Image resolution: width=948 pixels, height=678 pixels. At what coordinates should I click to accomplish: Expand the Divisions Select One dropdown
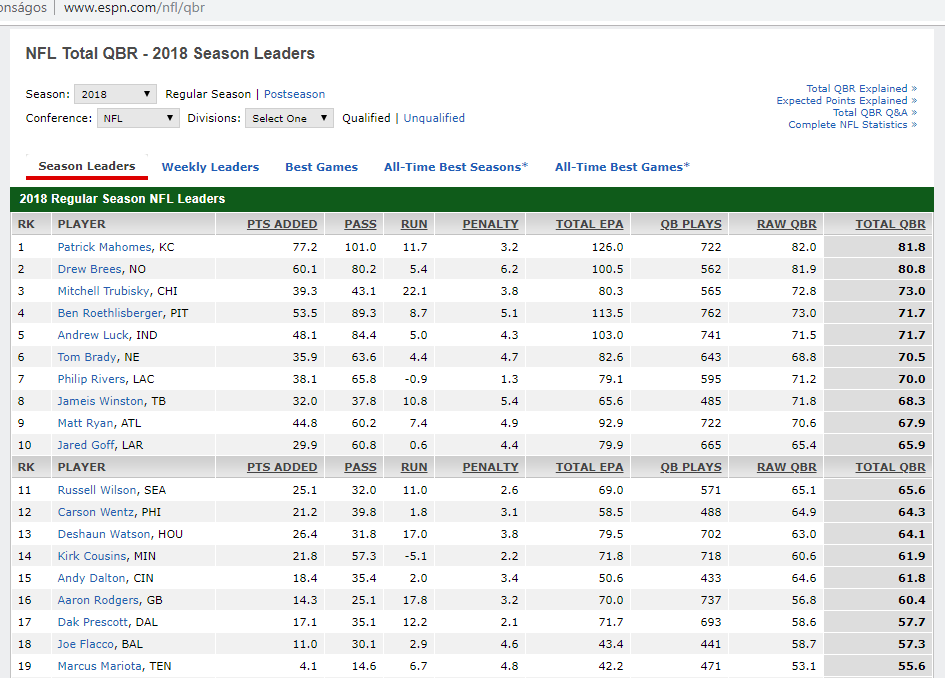(x=289, y=118)
